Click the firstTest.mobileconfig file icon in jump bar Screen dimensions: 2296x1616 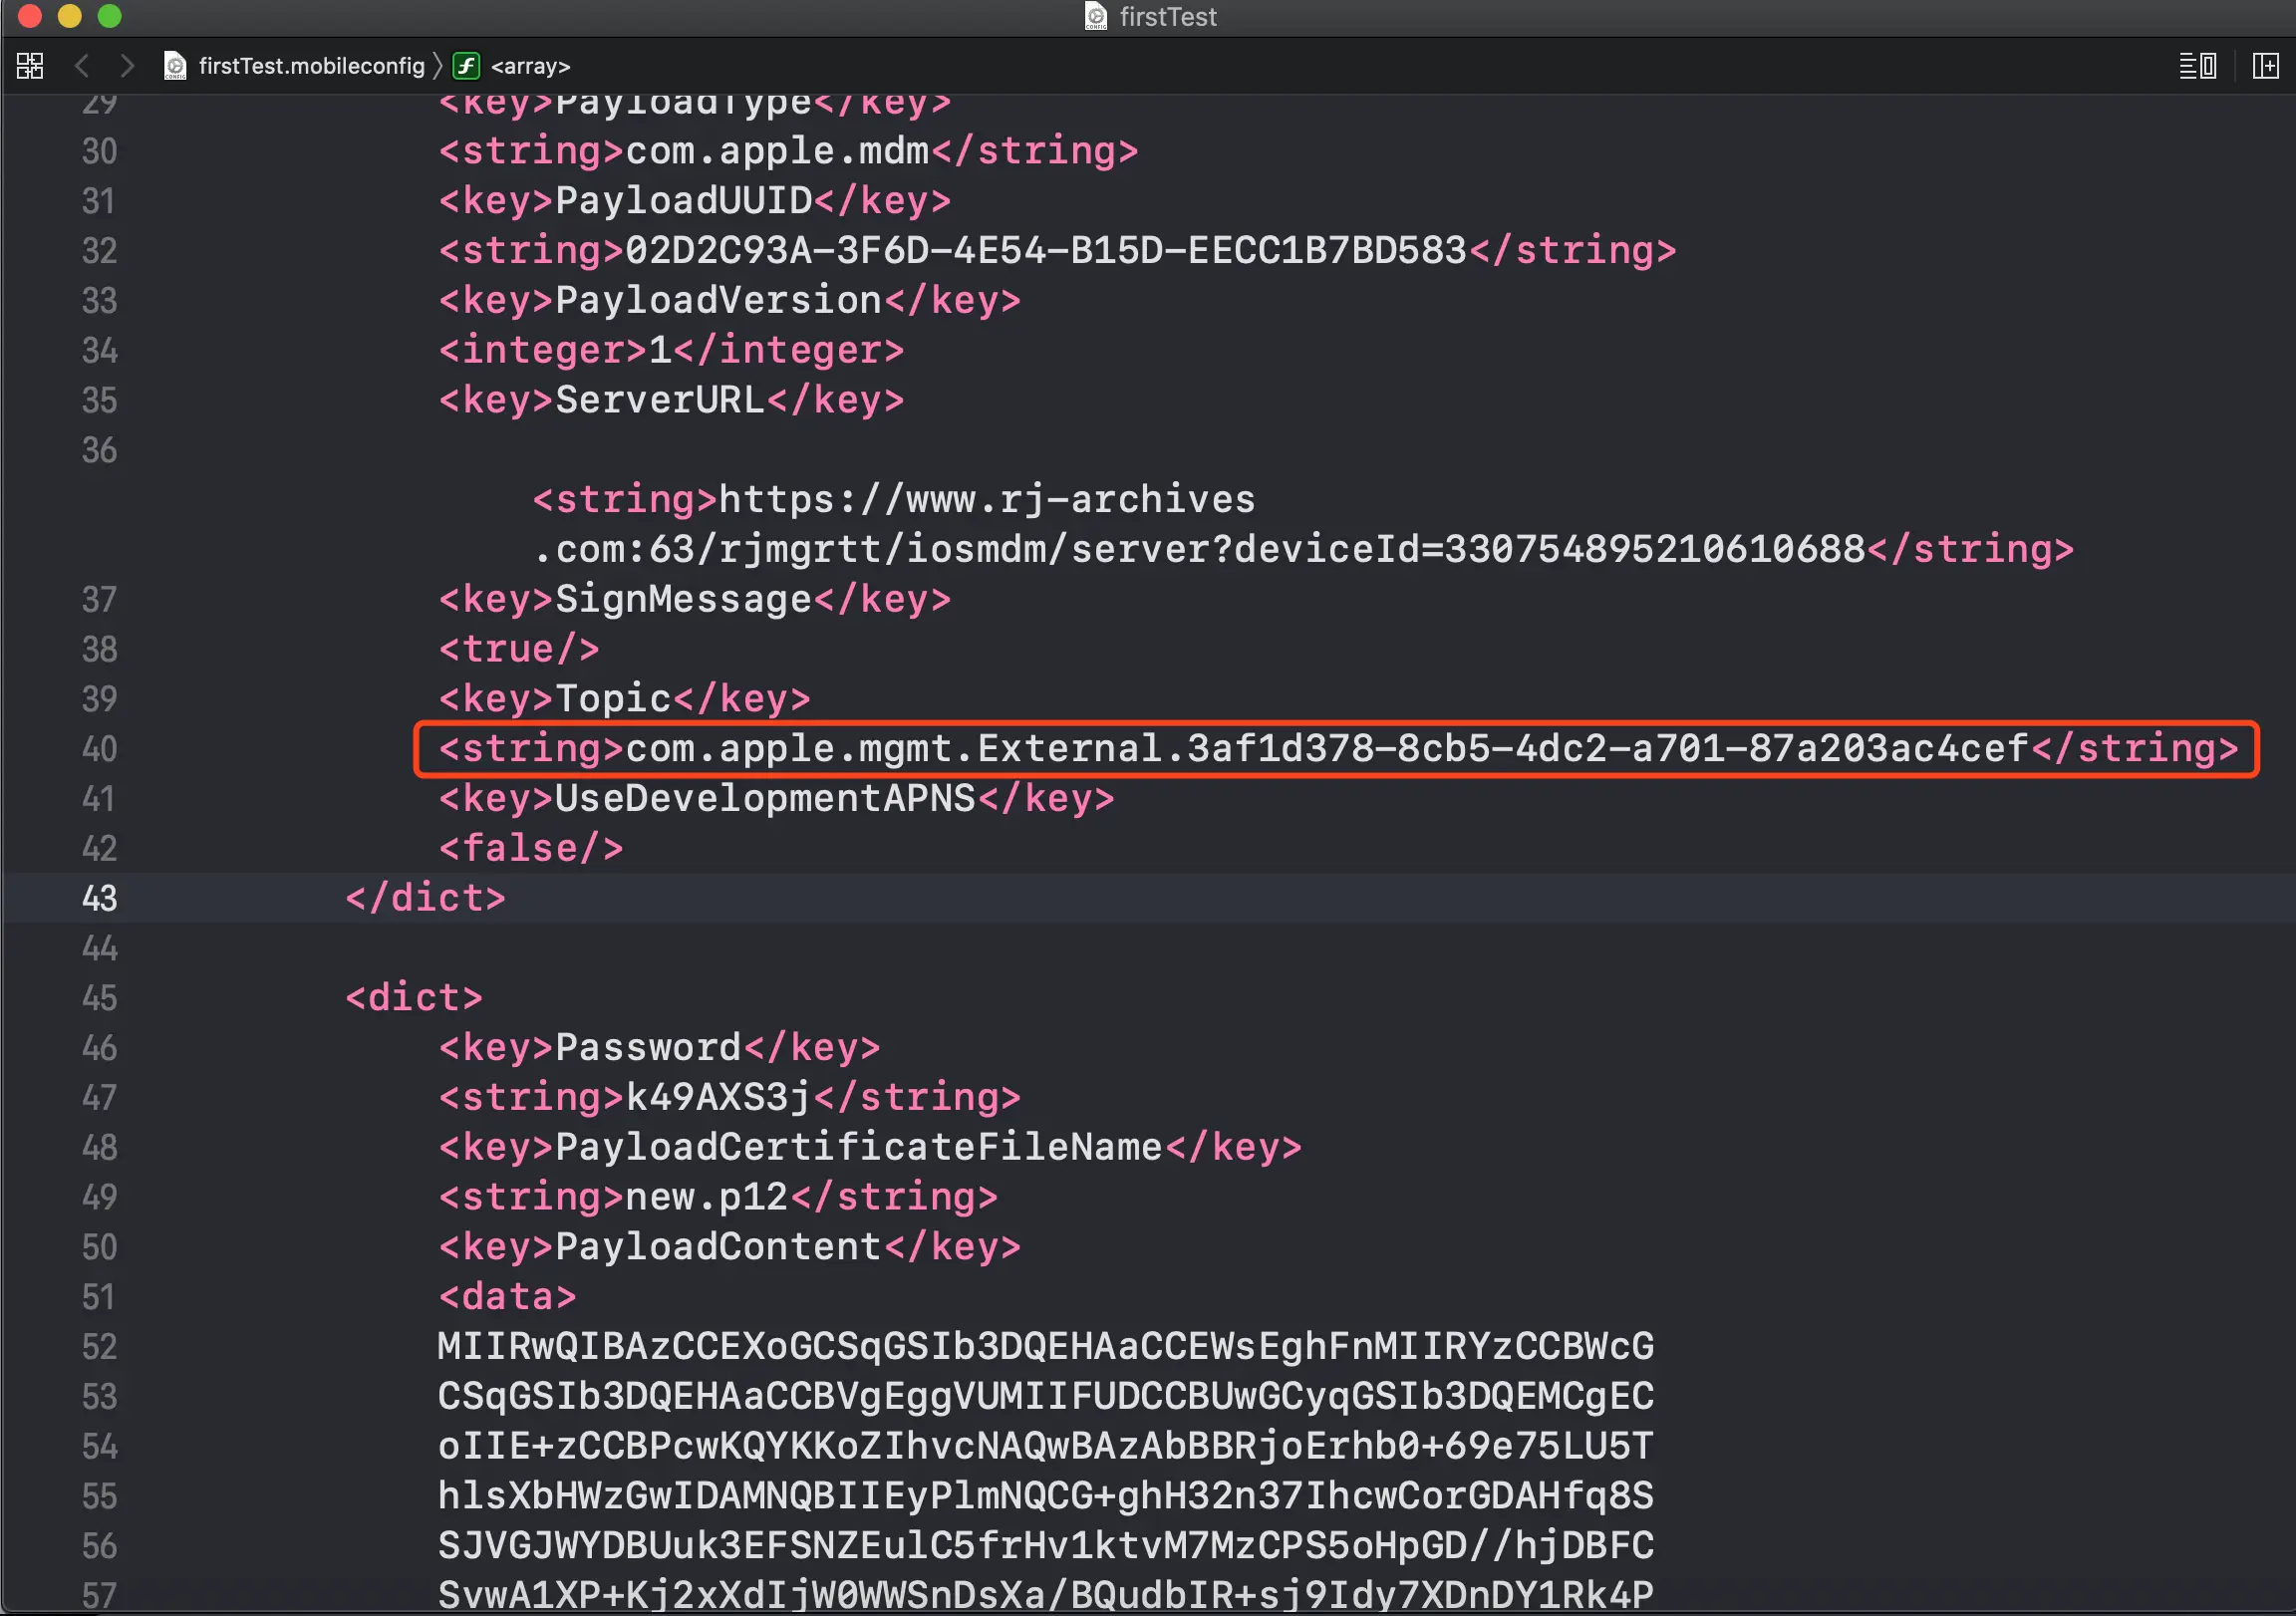[175, 66]
